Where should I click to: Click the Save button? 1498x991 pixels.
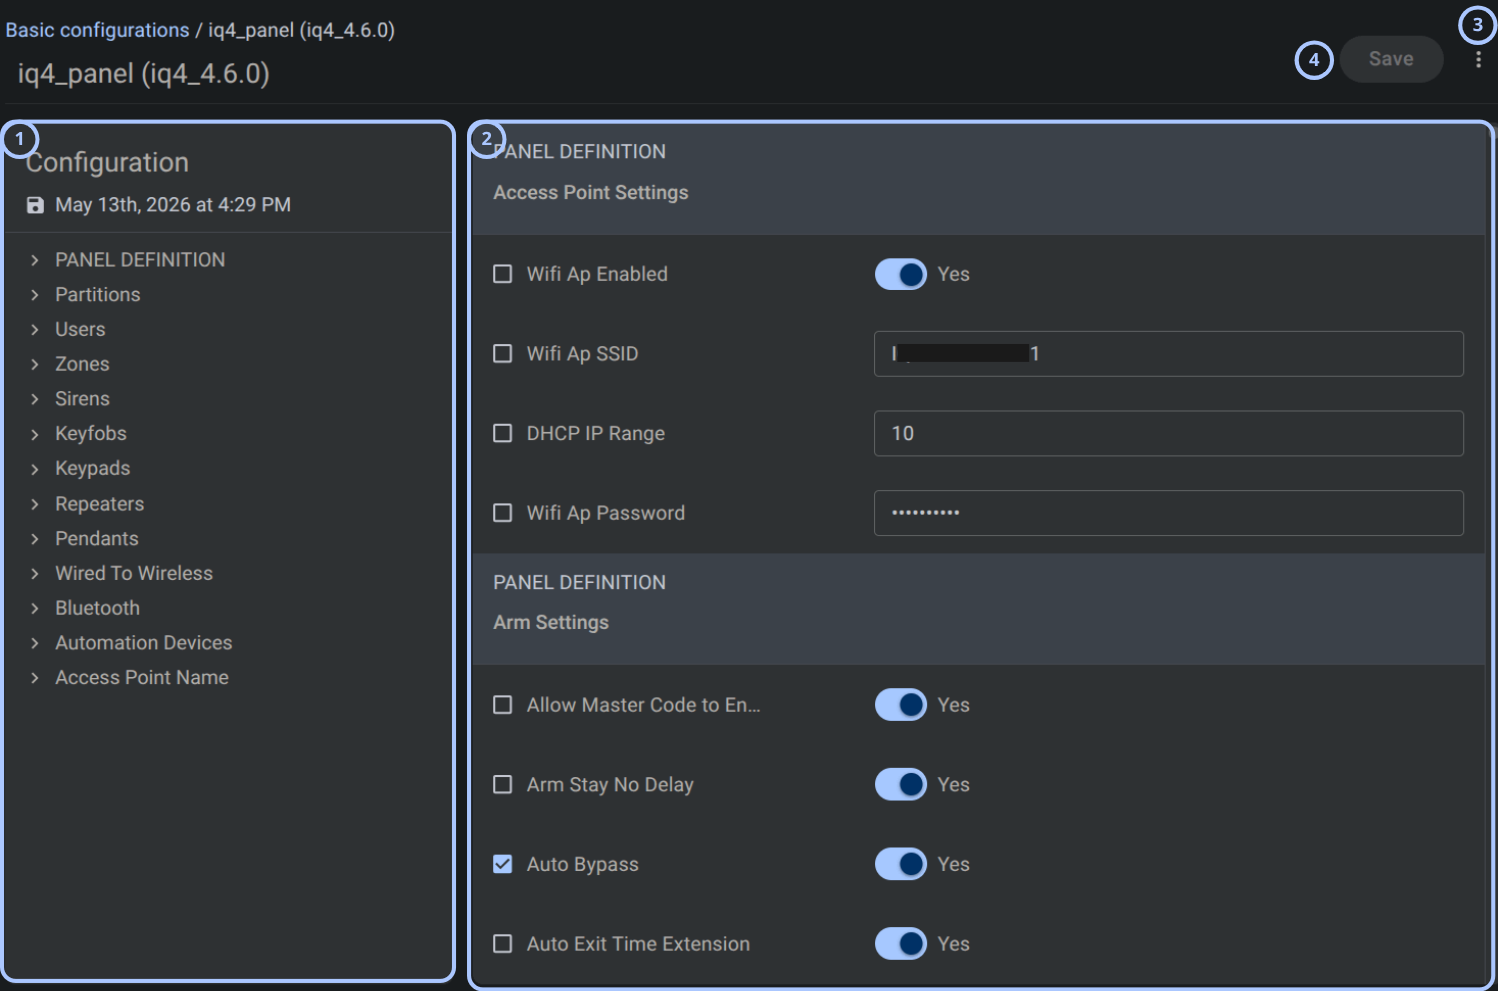(1391, 59)
